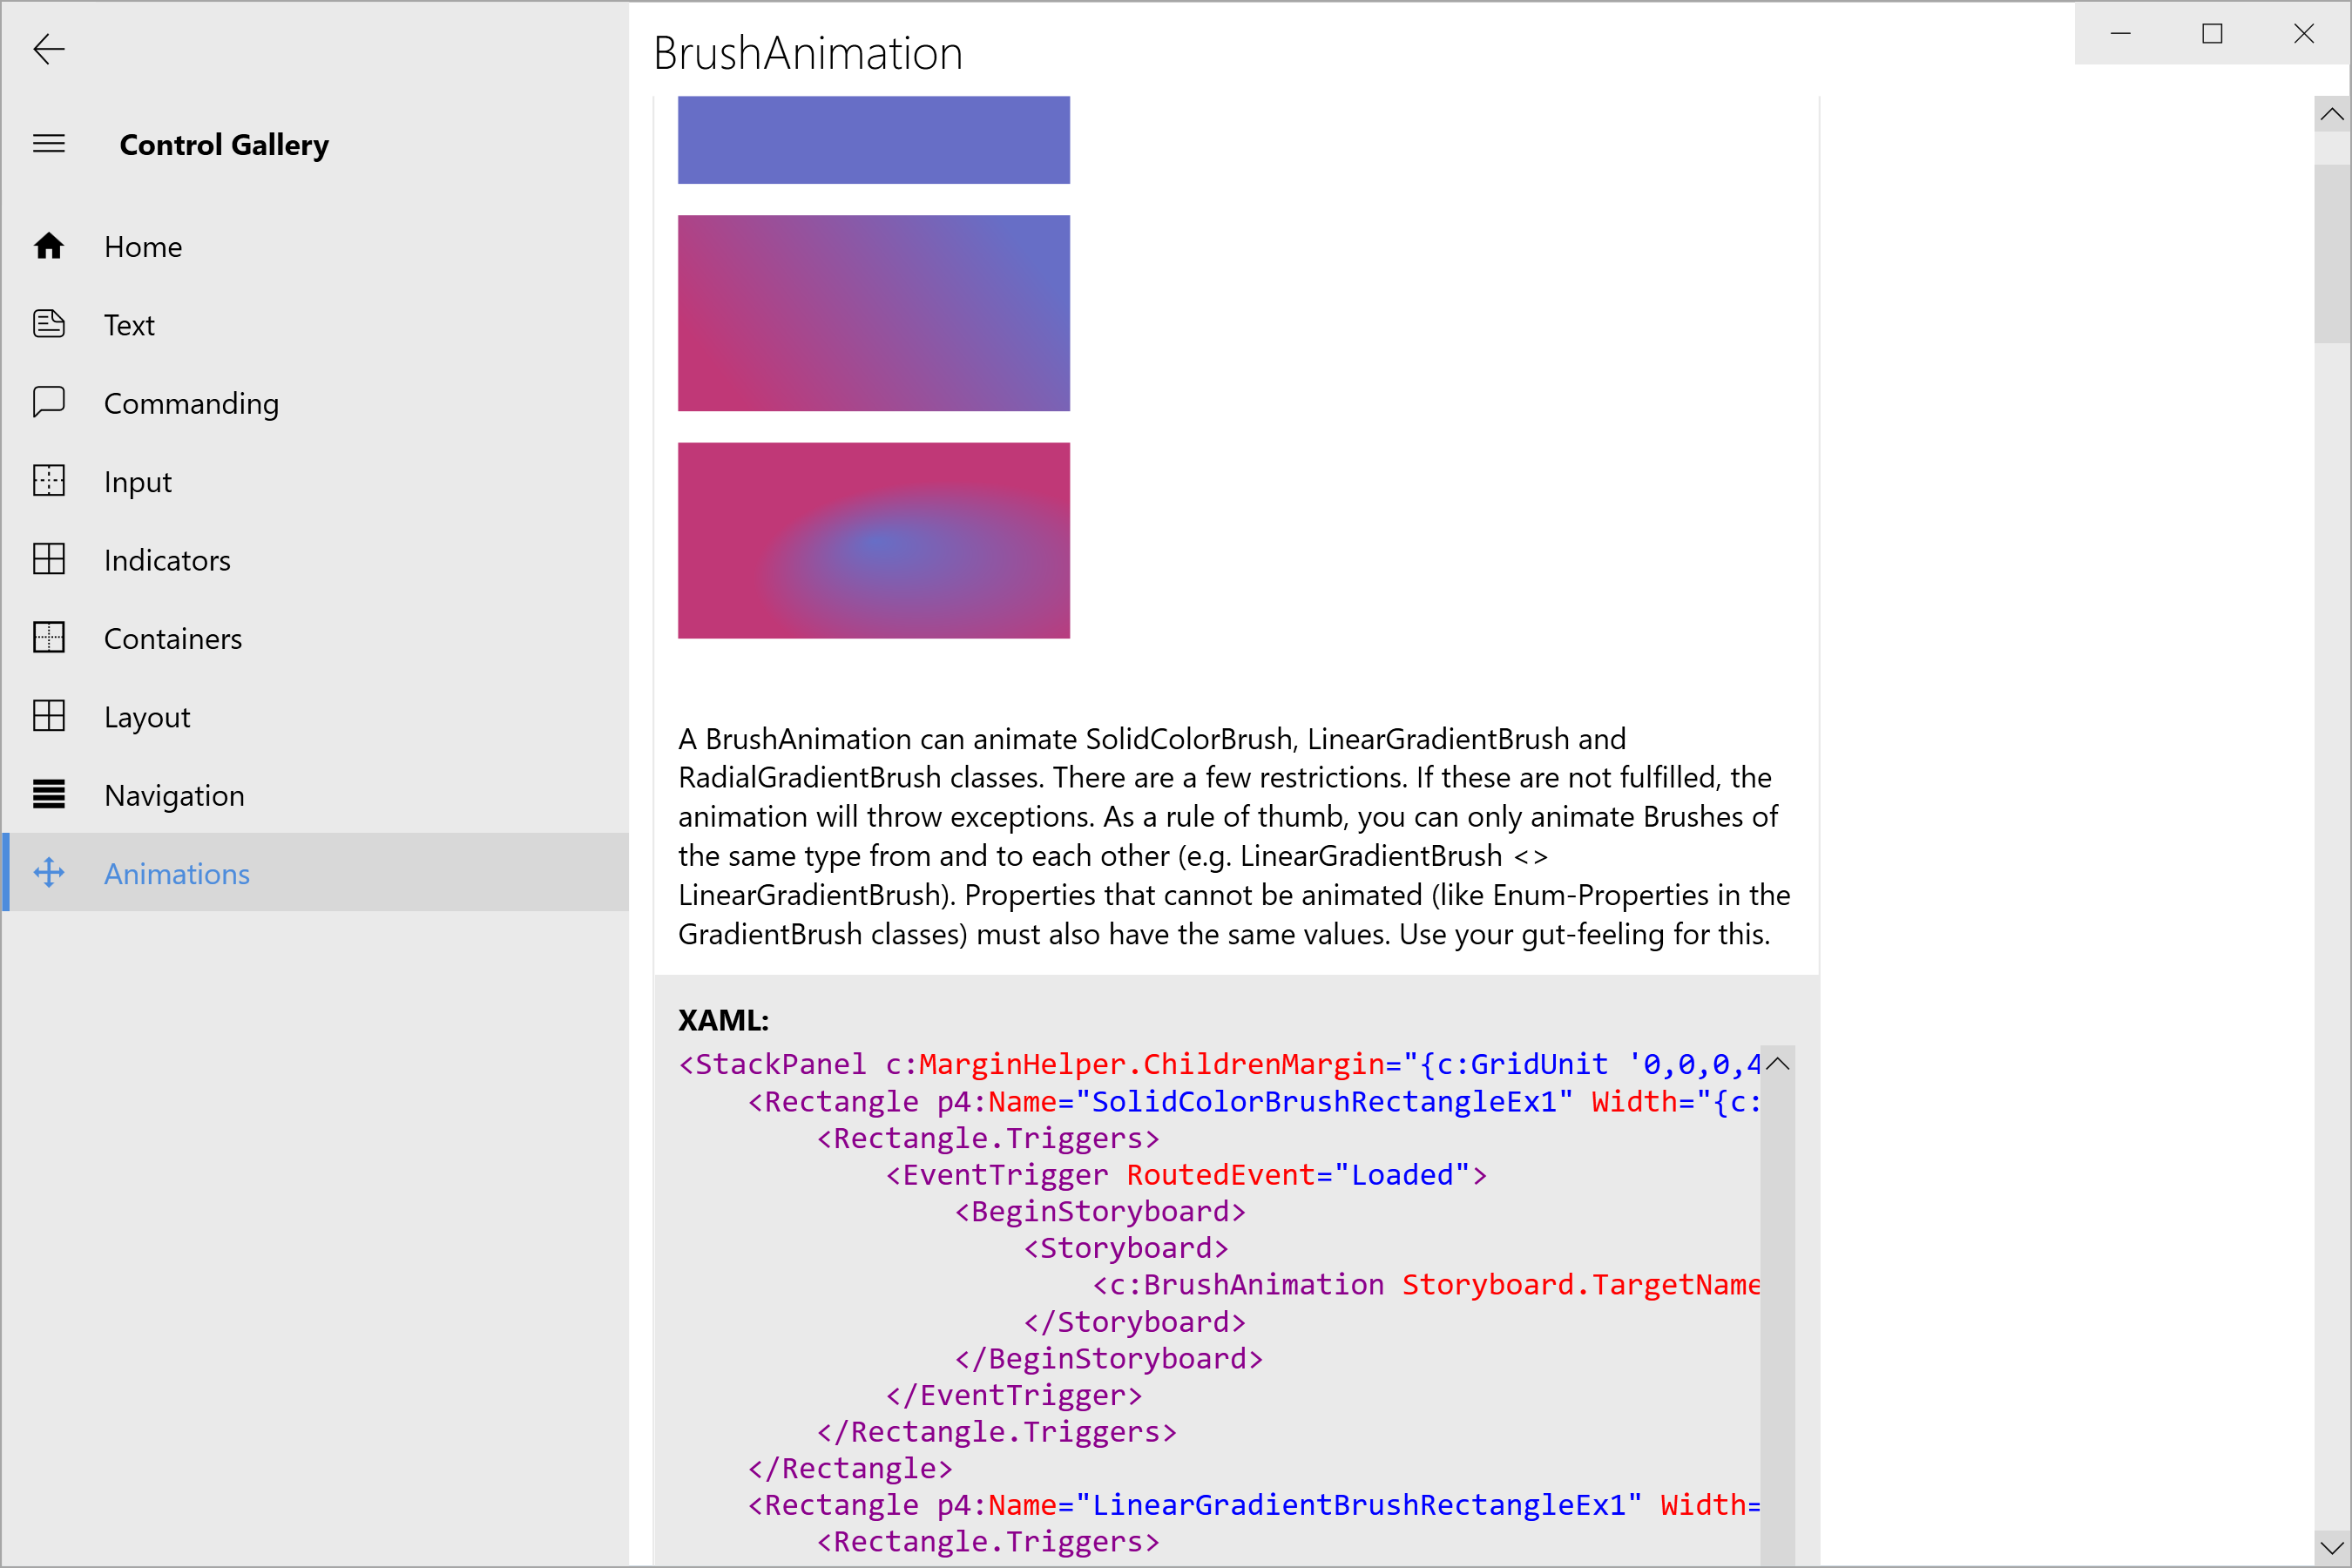Click the solid blue-purple rectangle
Screen dimensions: 2352x1568
click(873, 139)
